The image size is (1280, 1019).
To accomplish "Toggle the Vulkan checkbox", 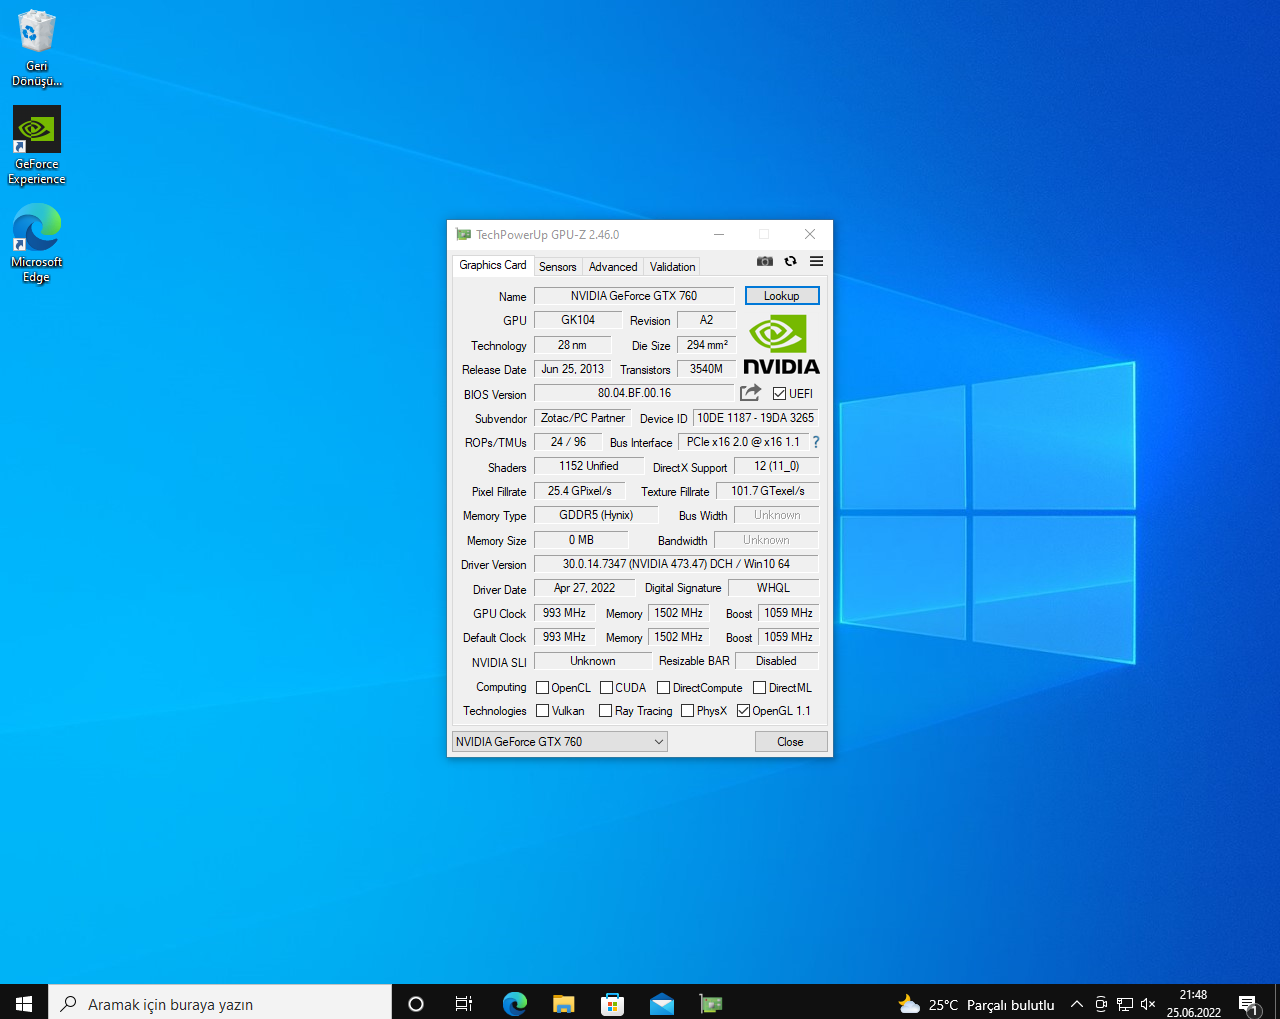I will point(542,711).
